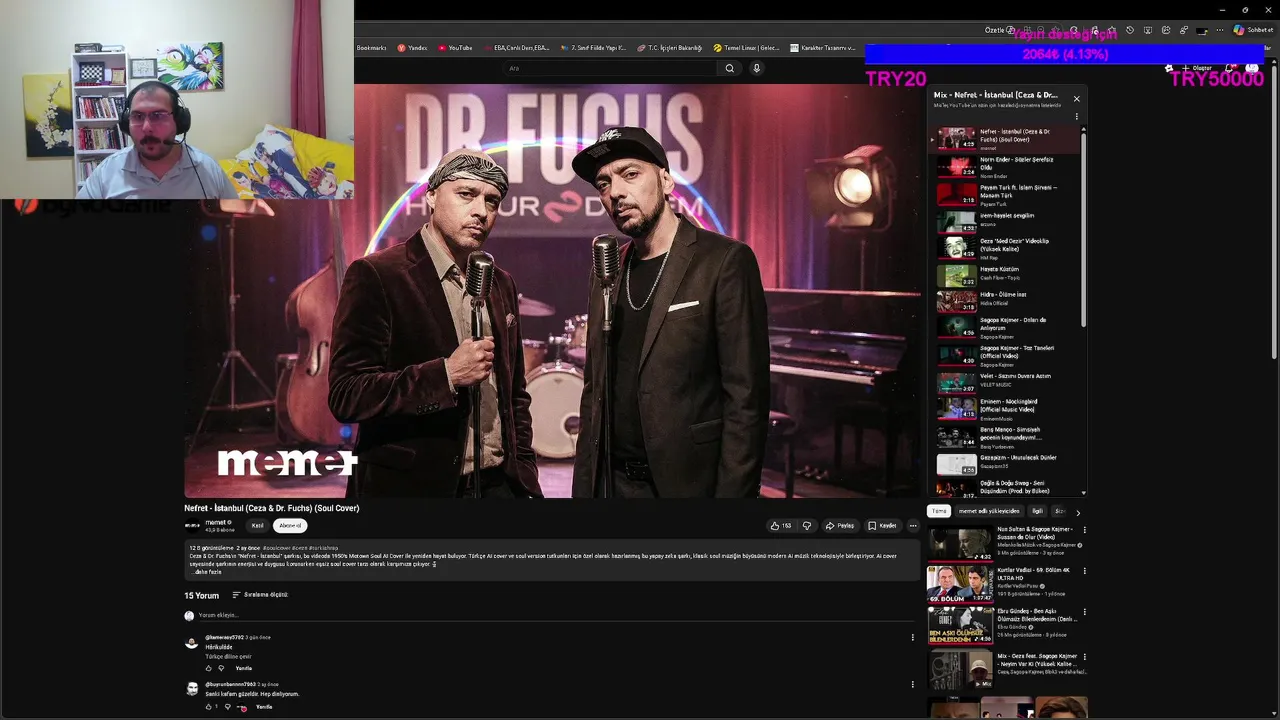The width and height of the screenshot is (1280, 720).
Task: Play Sagopa Kajmer - Toz Taneleri playlist item
Action: point(1009,355)
